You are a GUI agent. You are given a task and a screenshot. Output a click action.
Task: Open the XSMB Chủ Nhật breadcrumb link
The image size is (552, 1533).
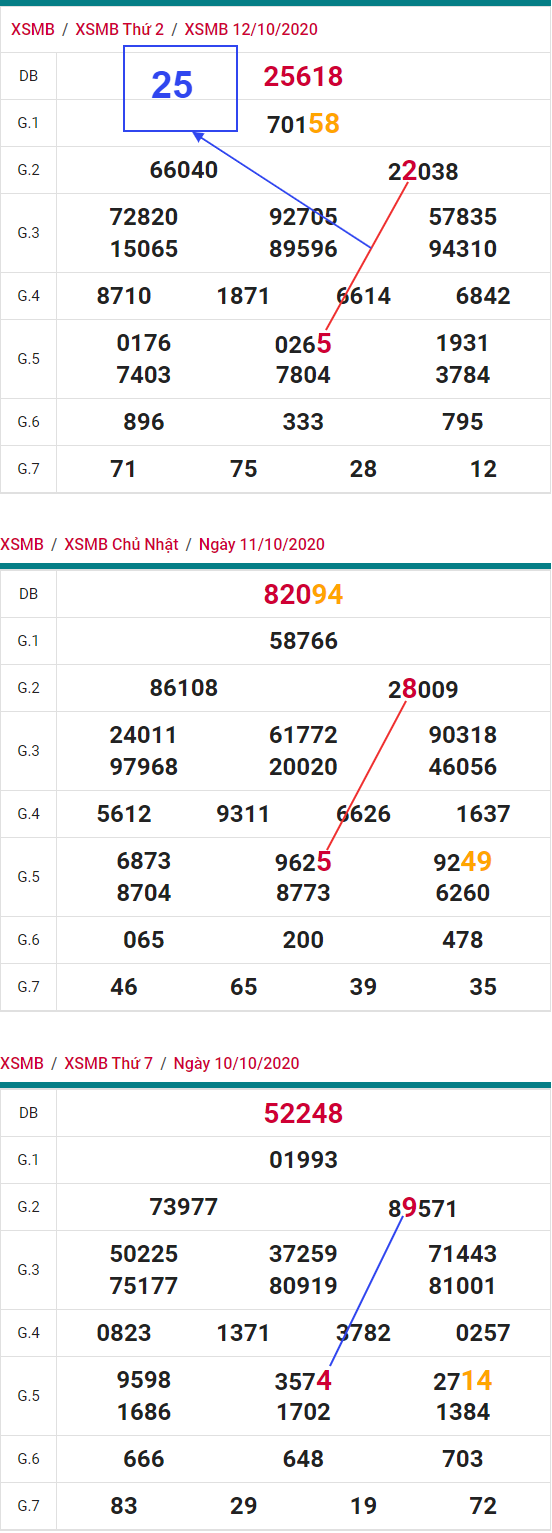click(x=121, y=544)
